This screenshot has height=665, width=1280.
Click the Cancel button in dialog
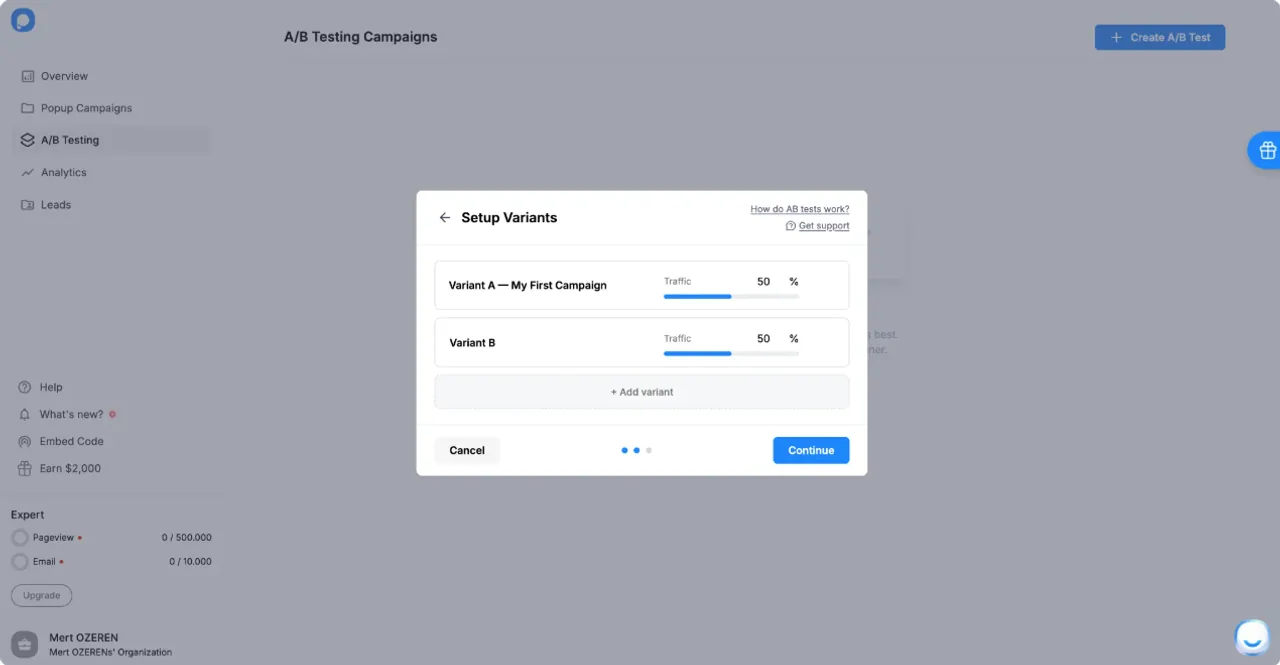467,450
